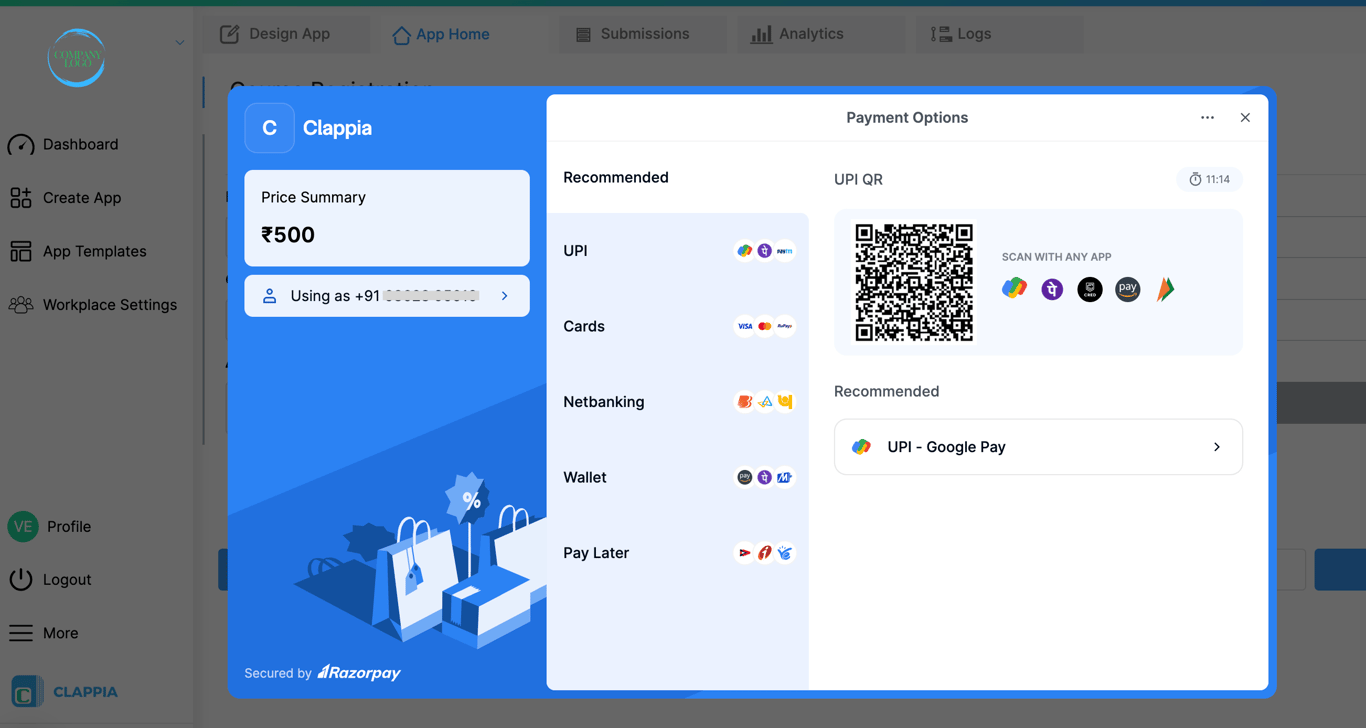The image size is (1366, 728).
Task: Click the 11:14 countdown timer badge
Action: tap(1210, 180)
